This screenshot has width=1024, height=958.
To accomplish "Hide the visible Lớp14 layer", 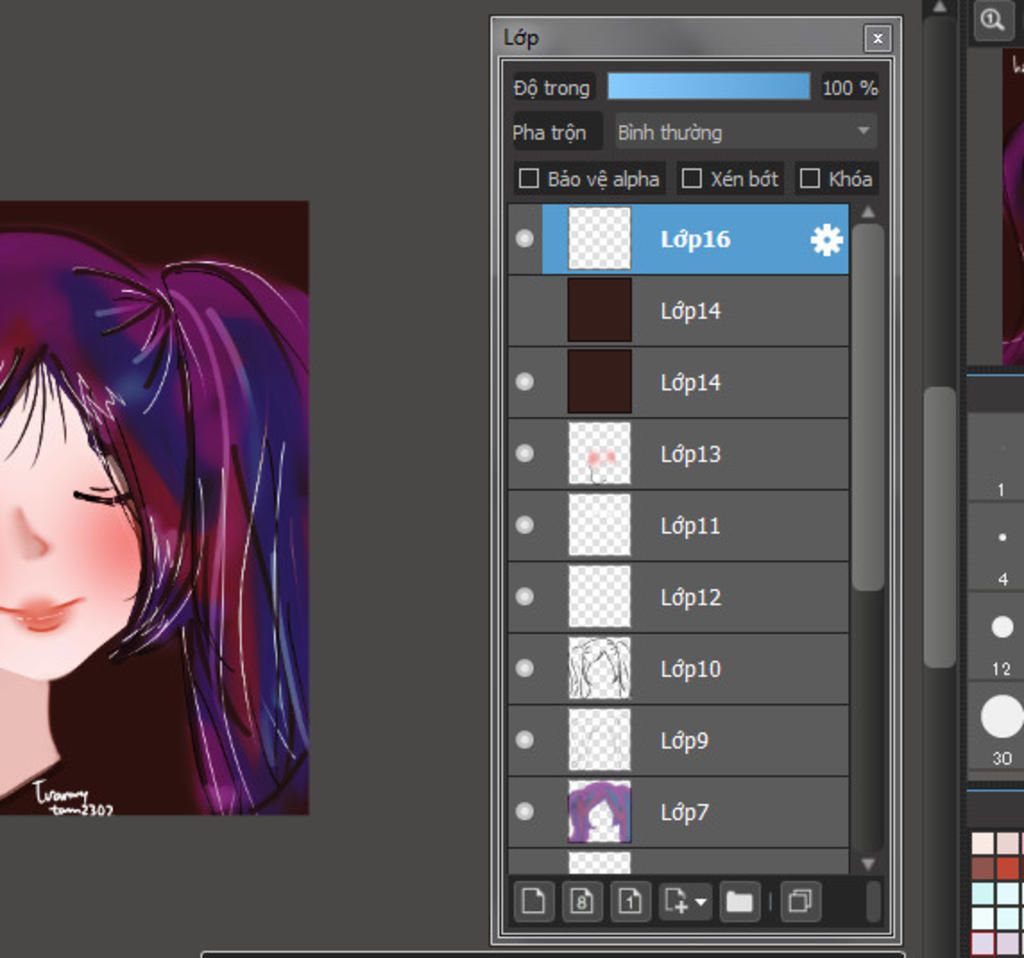I will (524, 381).
